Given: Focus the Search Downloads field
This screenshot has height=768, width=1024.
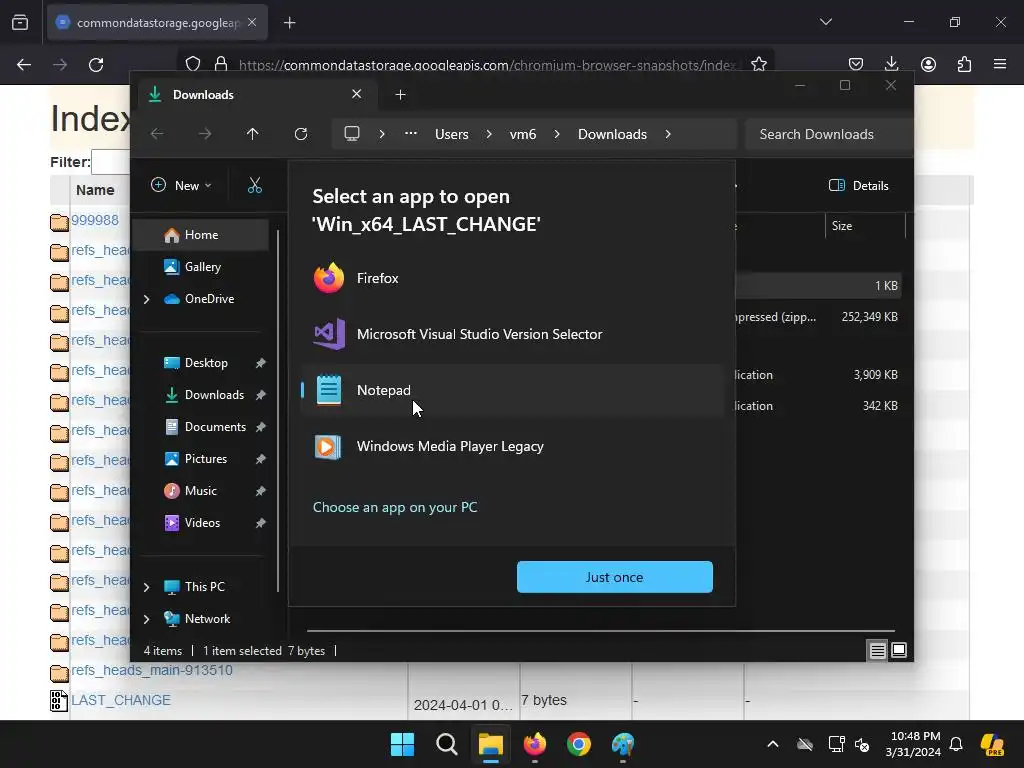Looking at the screenshot, I should click(828, 135).
